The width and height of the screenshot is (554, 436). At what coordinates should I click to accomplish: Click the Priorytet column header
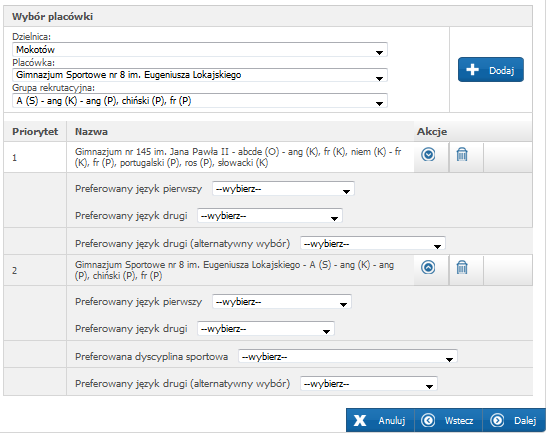[35, 132]
